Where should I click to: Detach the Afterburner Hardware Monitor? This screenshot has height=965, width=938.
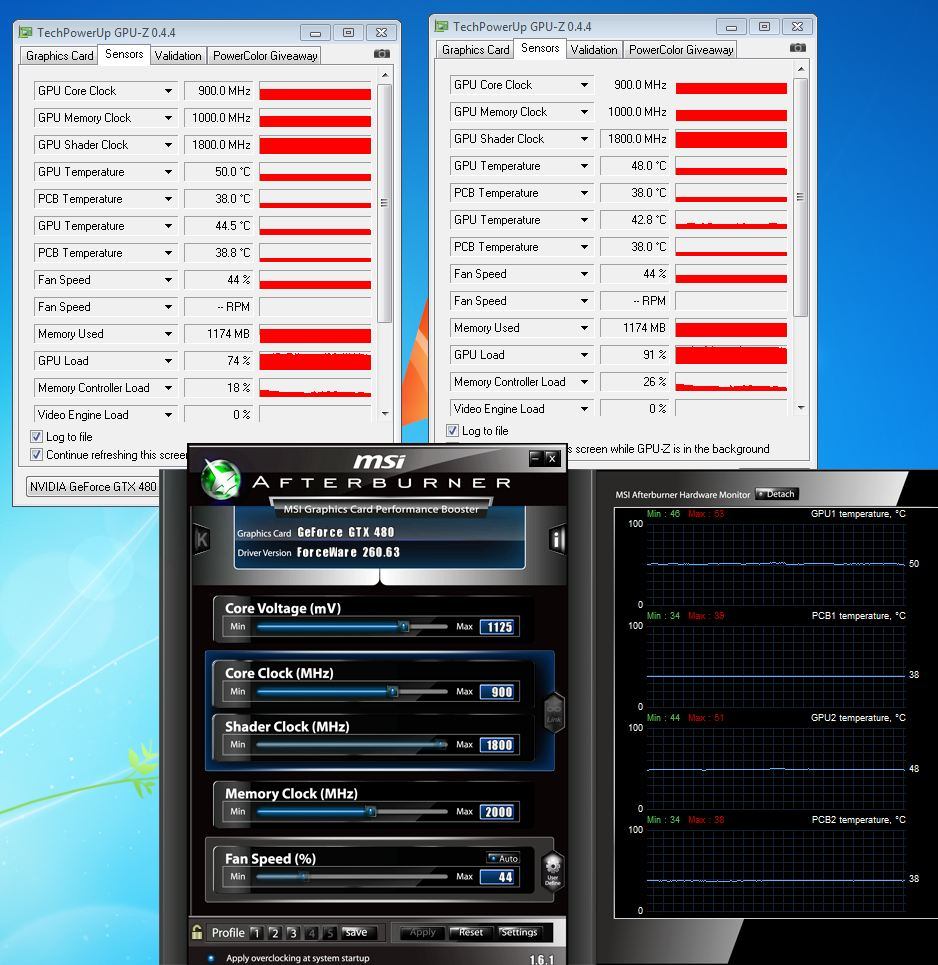[777, 494]
